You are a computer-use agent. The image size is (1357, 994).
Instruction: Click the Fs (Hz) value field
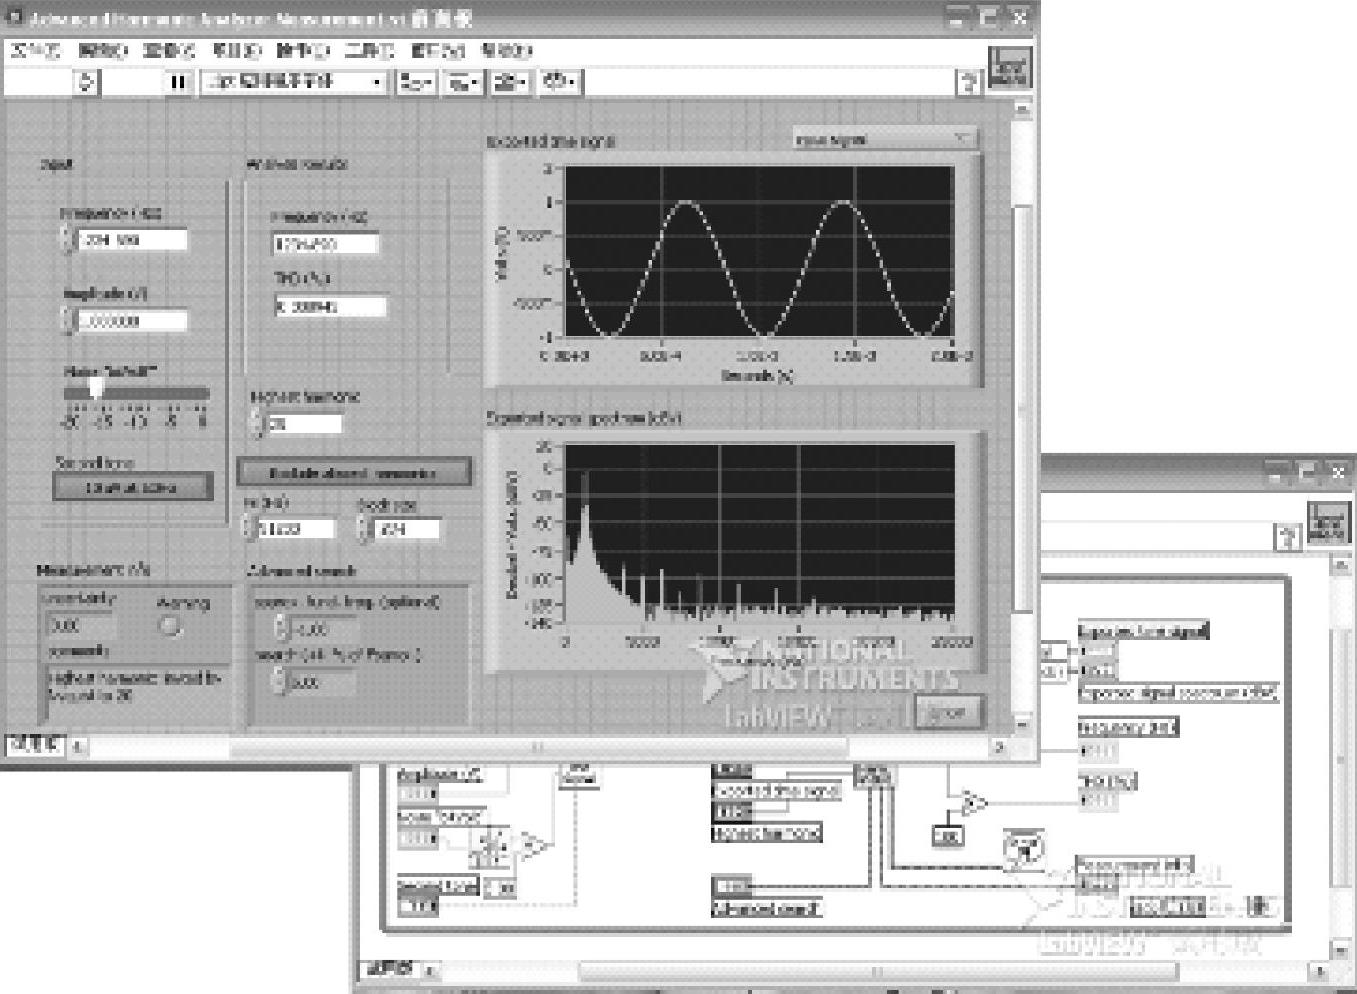[x=297, y=528]
